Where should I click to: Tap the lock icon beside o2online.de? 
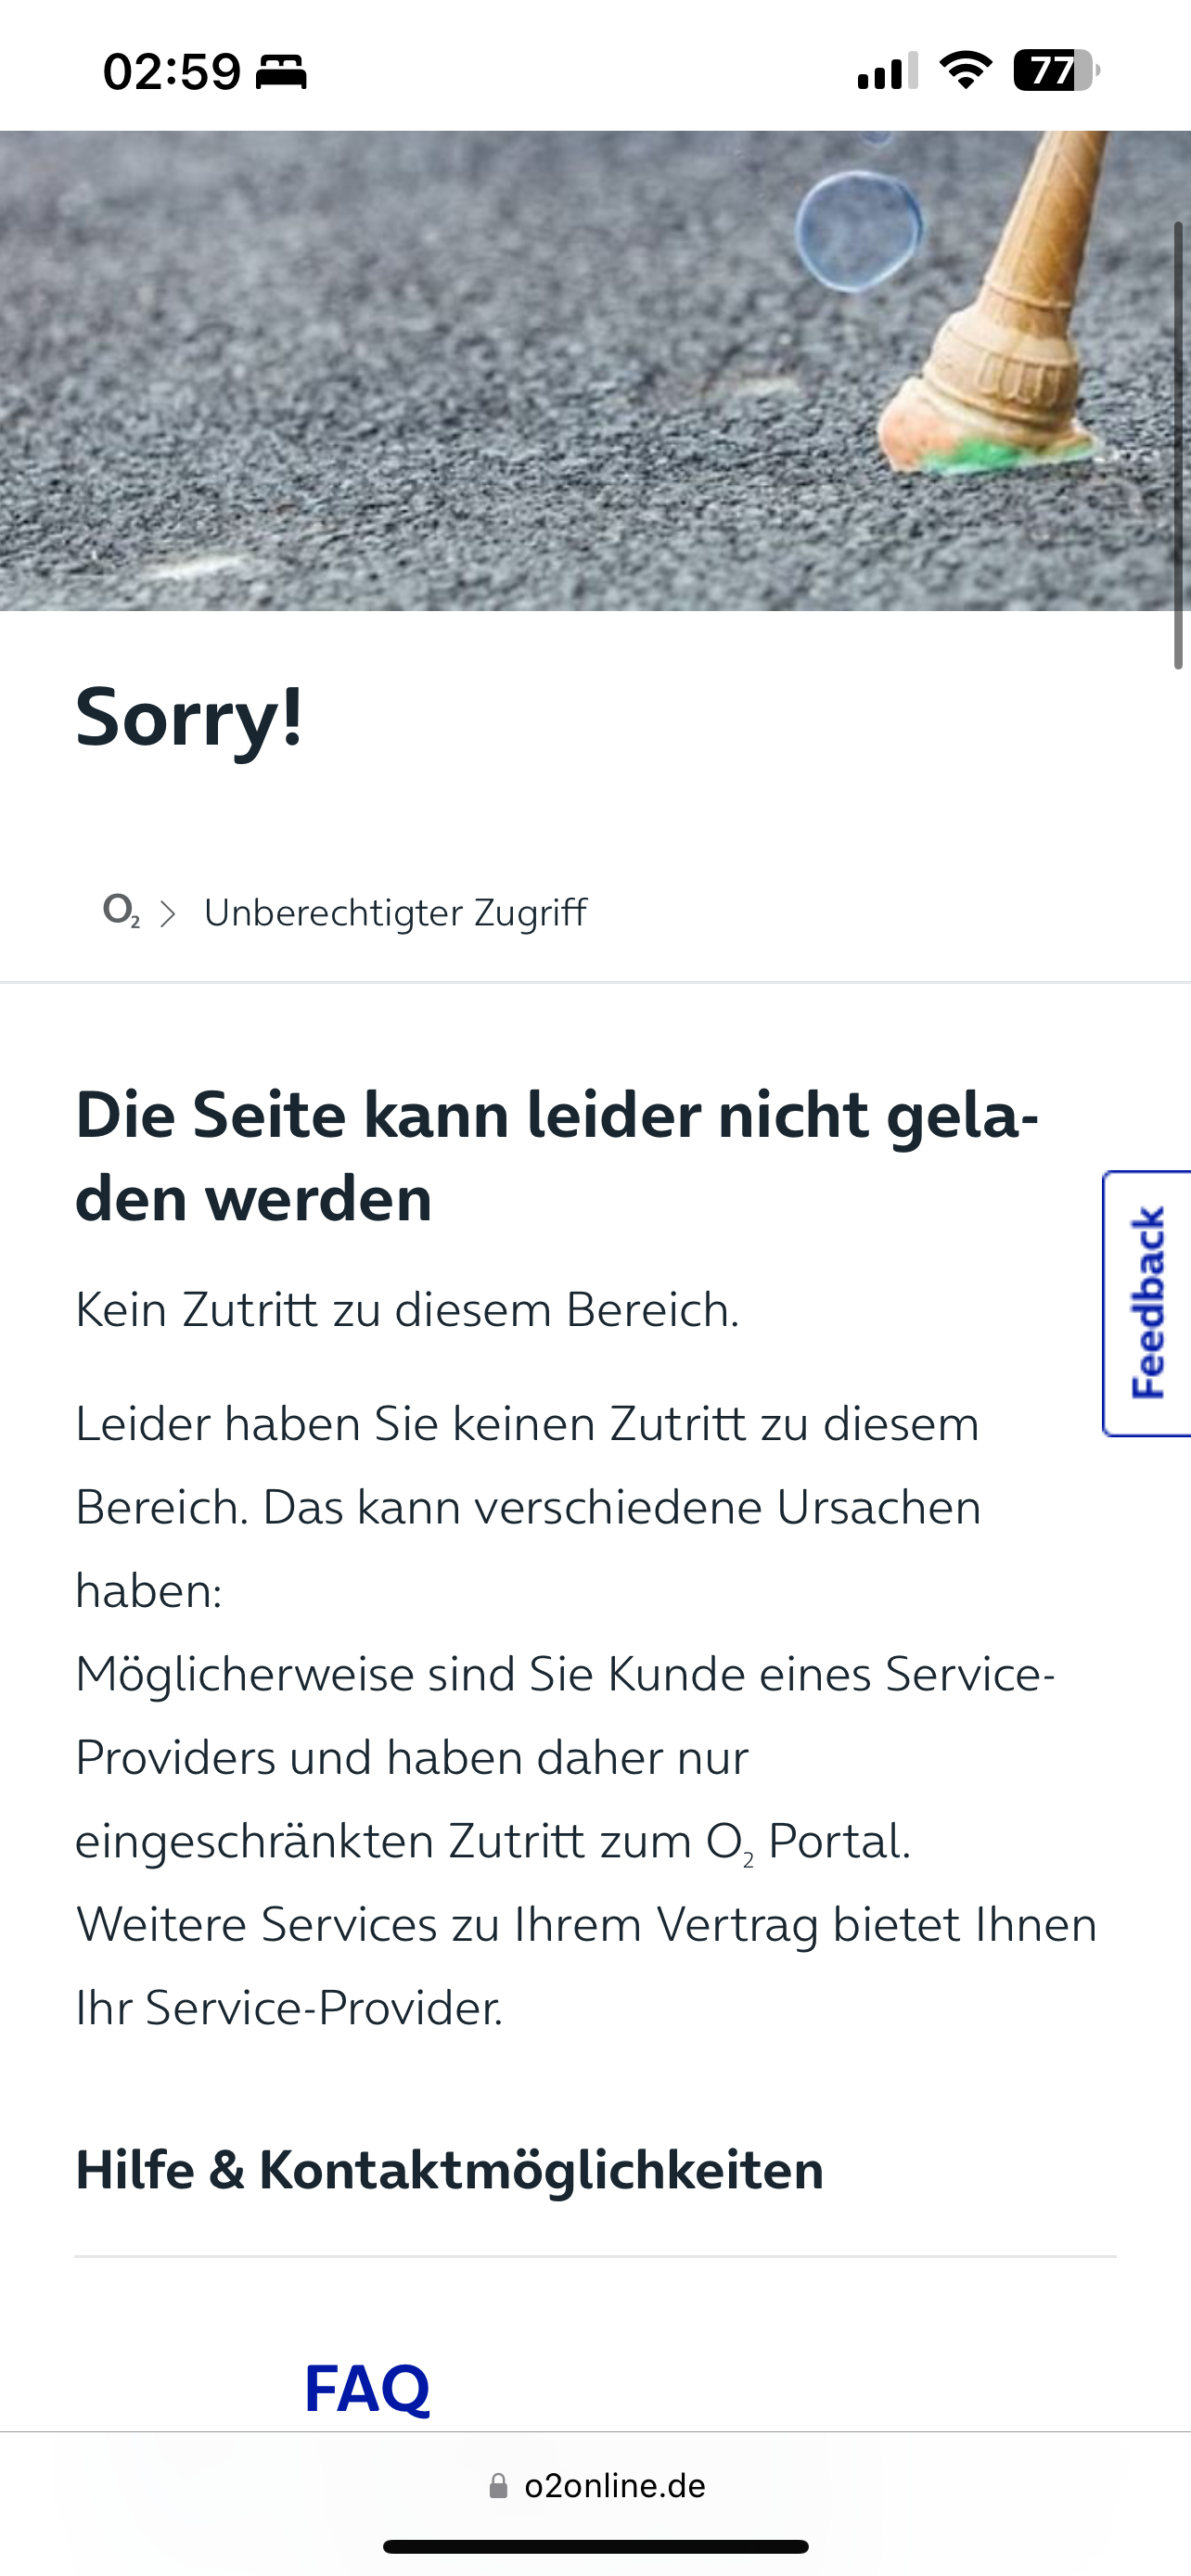[x=498, y=2486]
